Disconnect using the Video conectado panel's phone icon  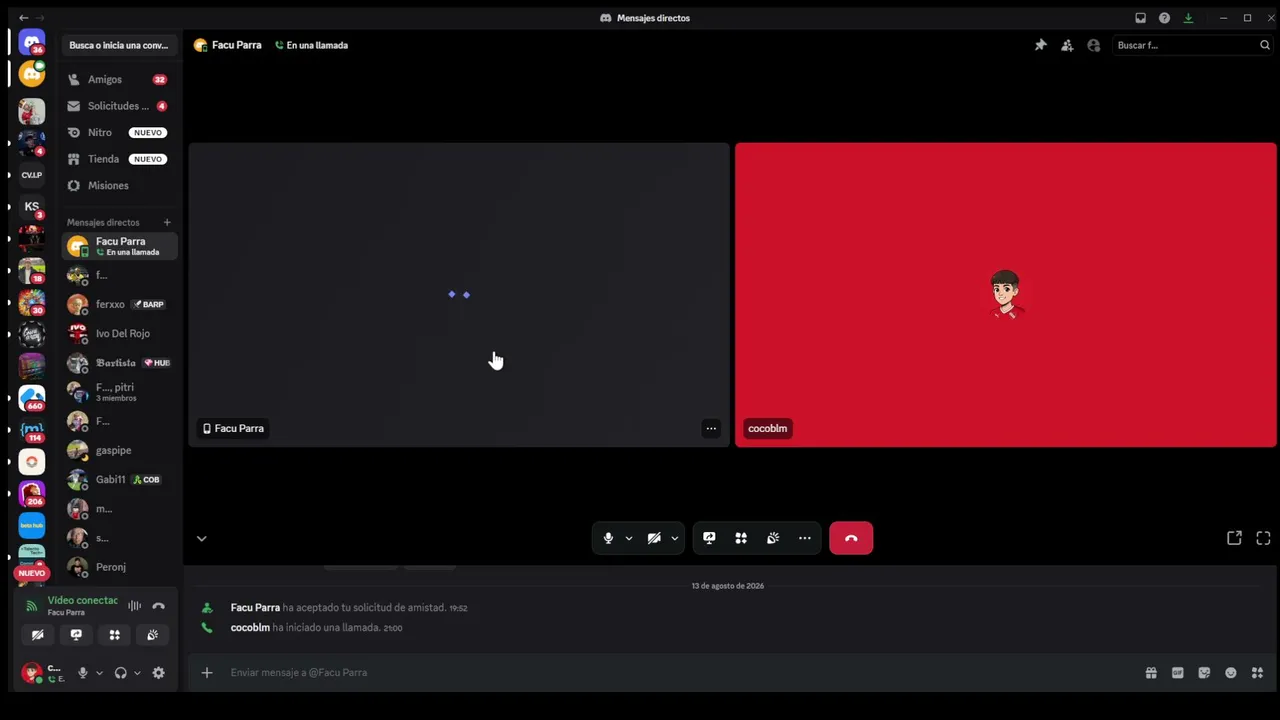click(x=158, y=606)
